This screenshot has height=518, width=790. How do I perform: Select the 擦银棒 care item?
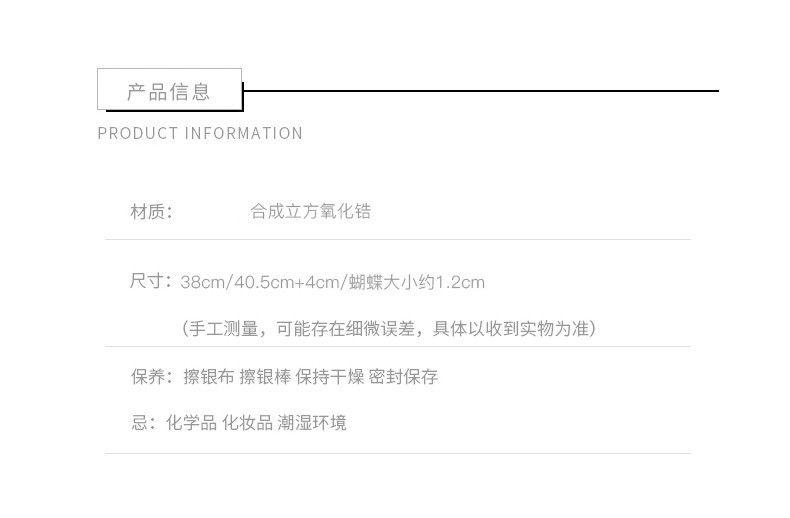point(264,377)
